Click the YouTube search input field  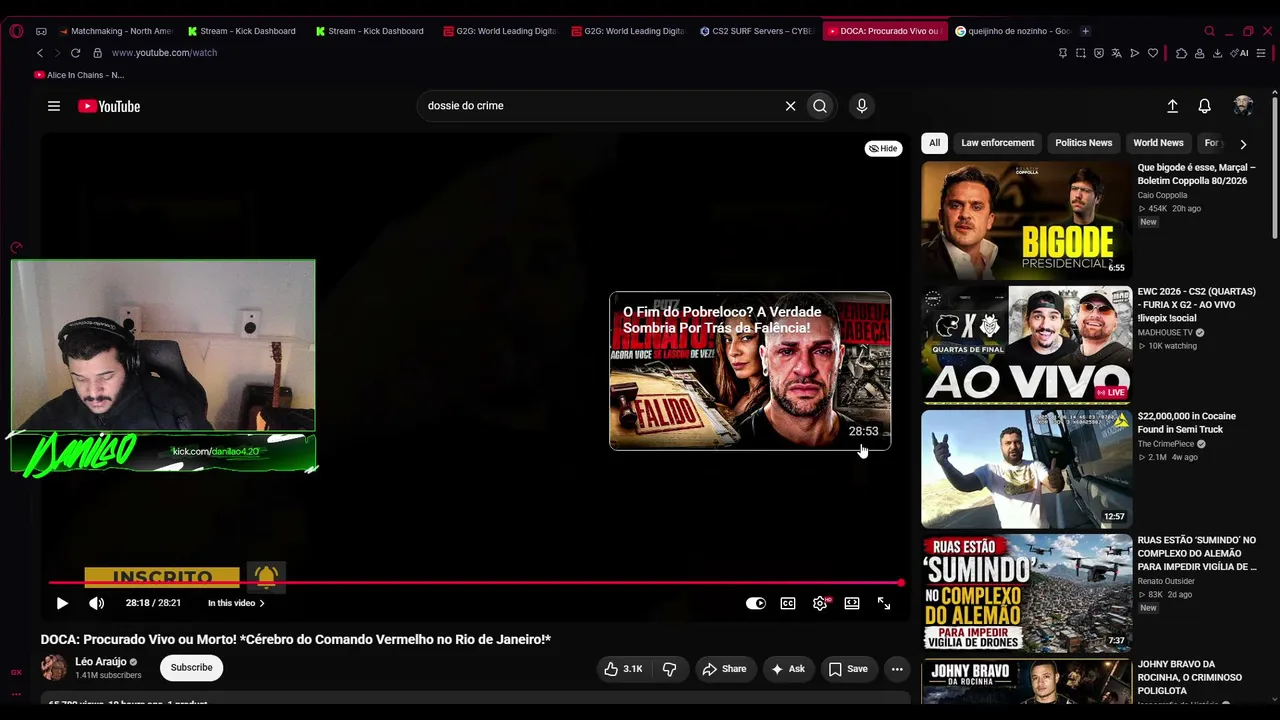(x=603, y=106)
